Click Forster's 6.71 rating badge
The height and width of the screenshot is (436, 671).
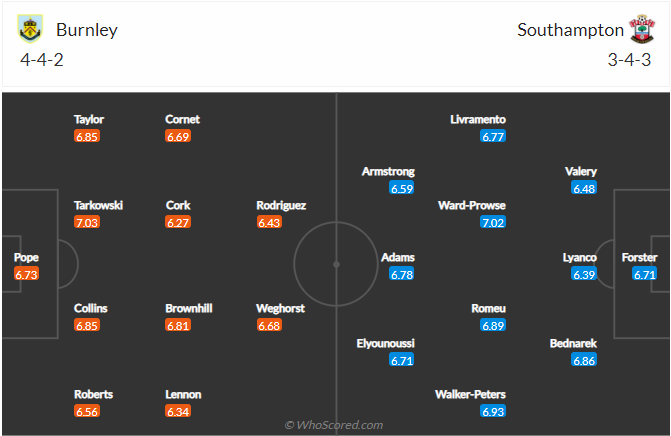coord(645,274)
